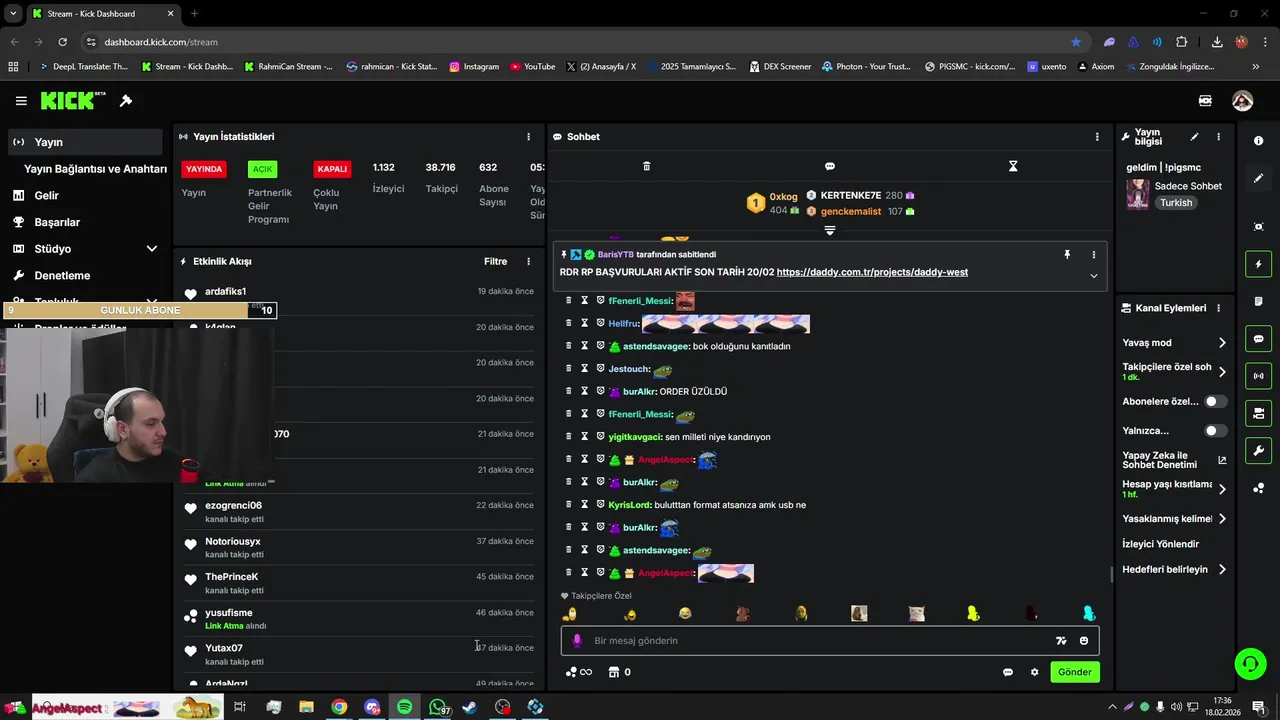Click the Gönder send button
This screenshot has height=720, width=1280.
1075,672
